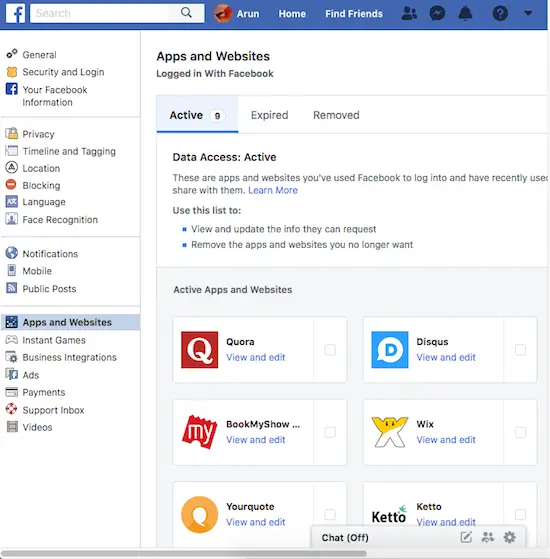Viewport: 550px width, 559px height.
Task: Click View and edit for Disqus
Action: (446, 357)
